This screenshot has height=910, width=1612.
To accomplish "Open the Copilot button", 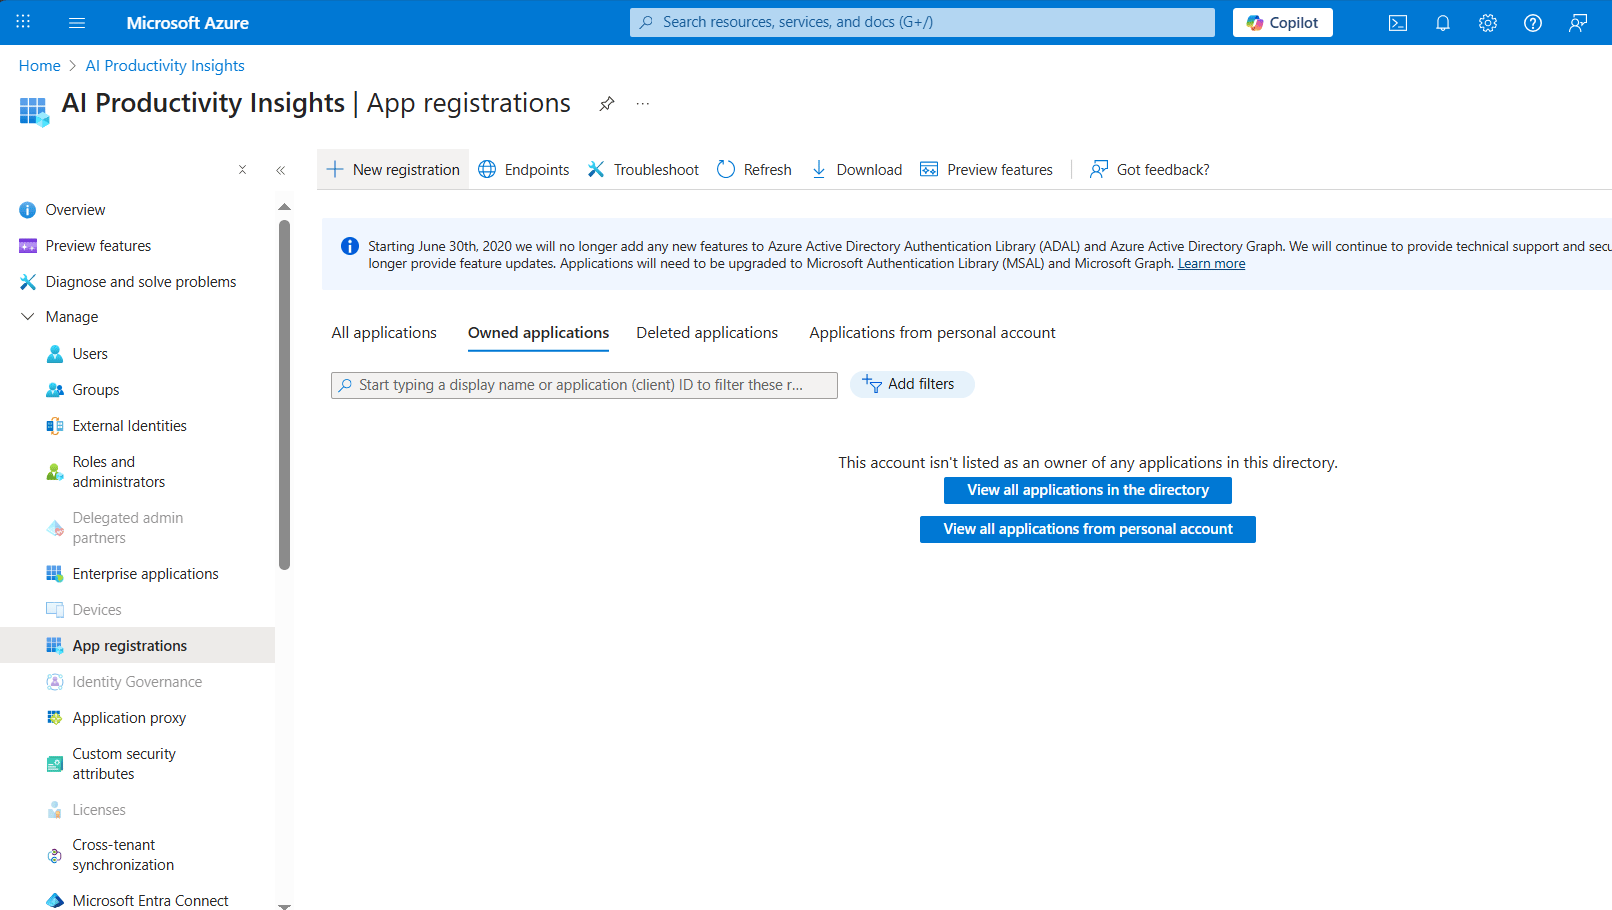I will coord(1283,23).
